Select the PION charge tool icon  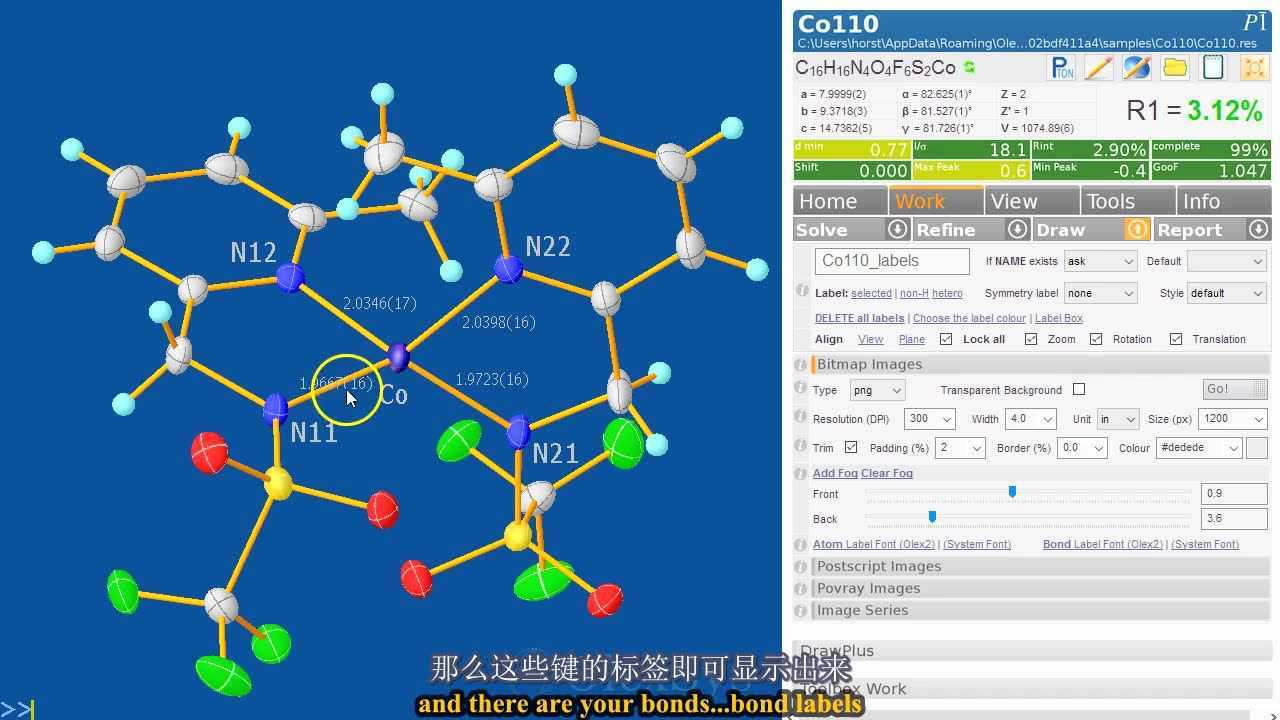(1061, 67)
